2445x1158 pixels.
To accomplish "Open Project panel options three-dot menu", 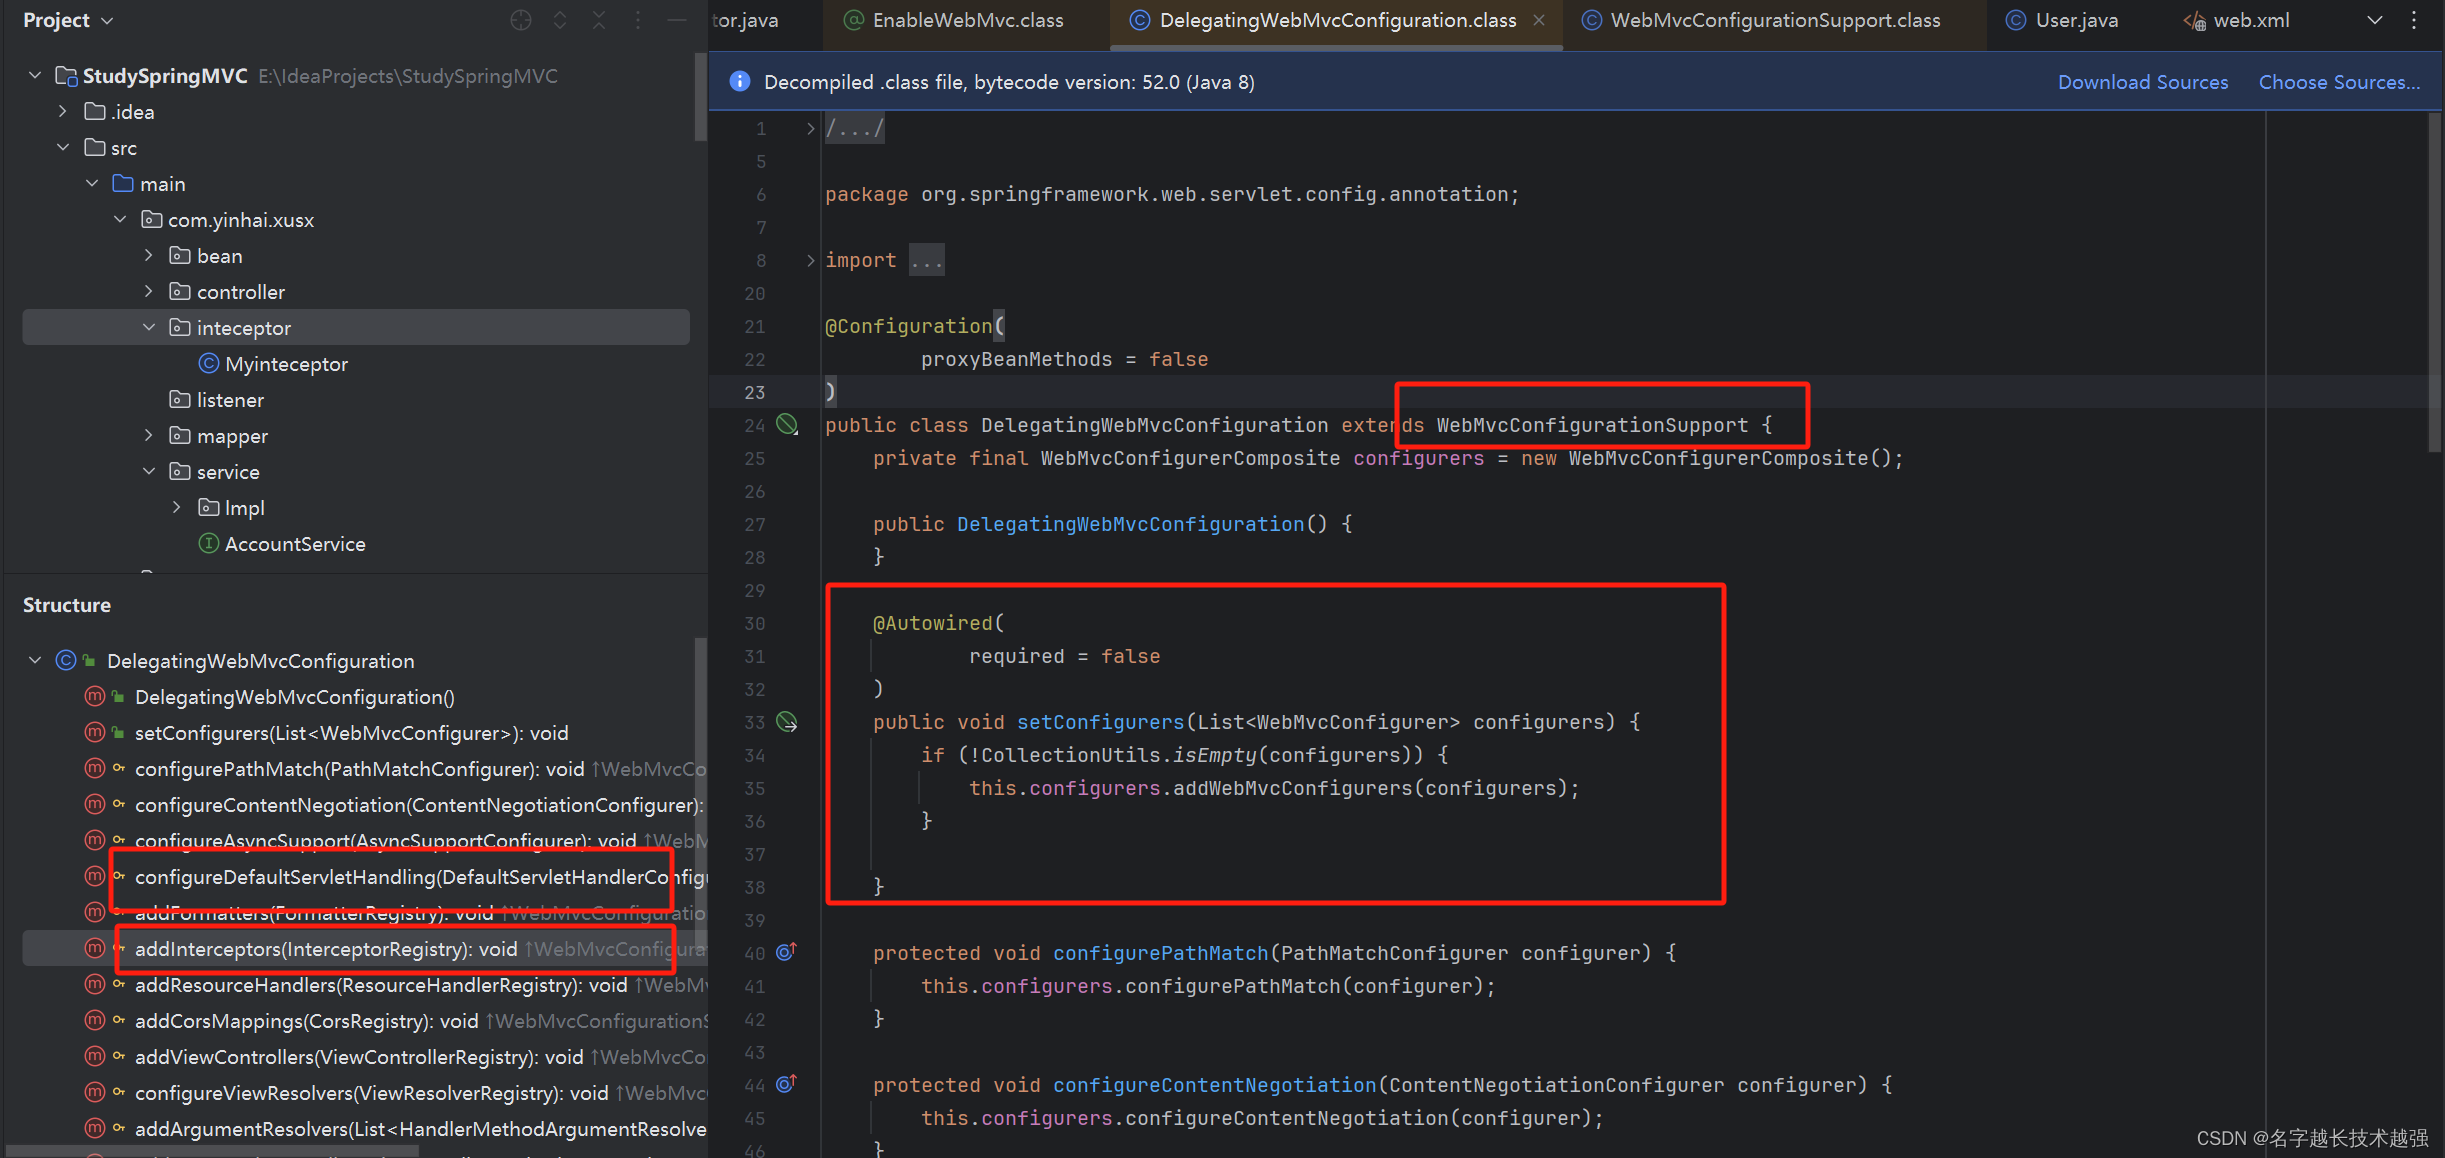I will coord(638,20).
